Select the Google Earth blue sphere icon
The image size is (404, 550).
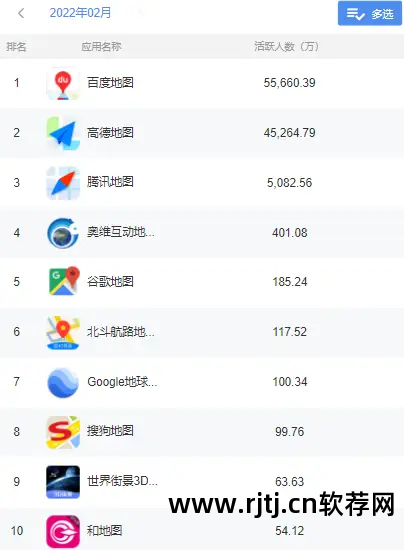click(x=63, y=383)
